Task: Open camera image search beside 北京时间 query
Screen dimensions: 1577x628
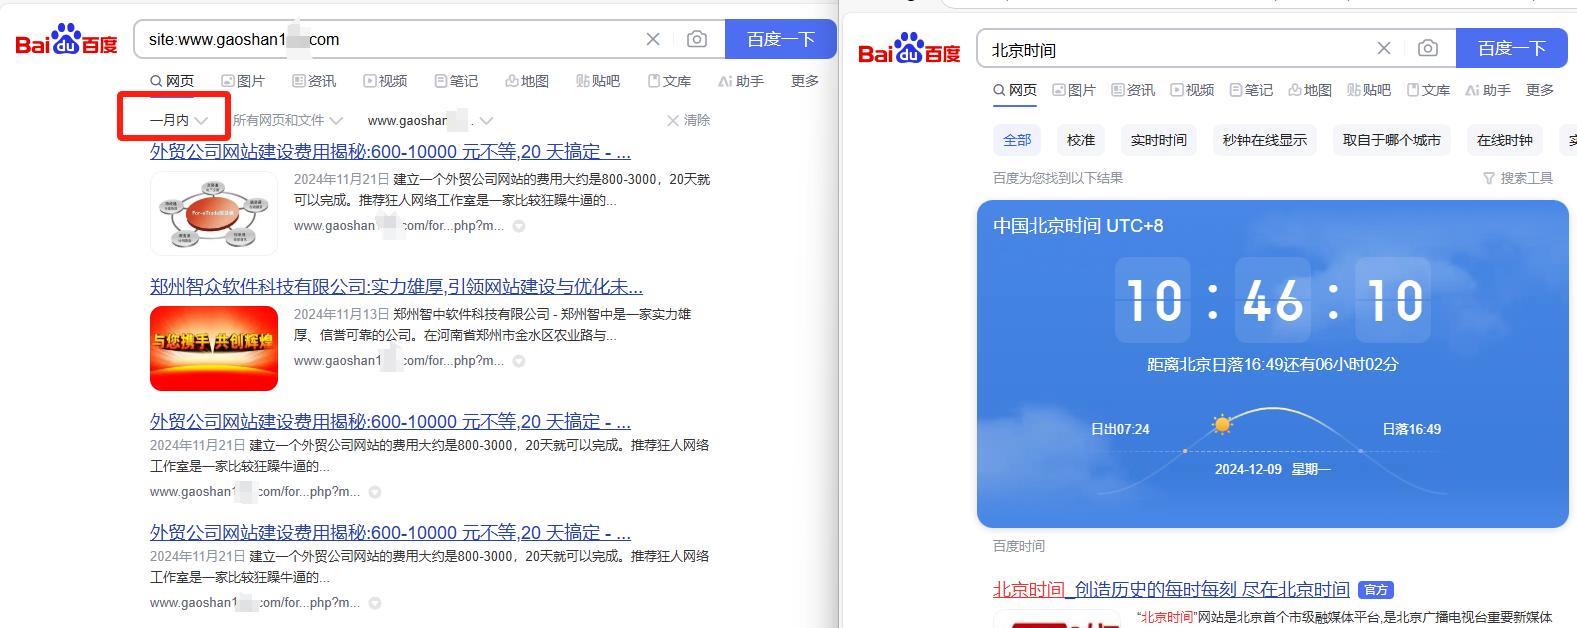Action: (1428, 48)
